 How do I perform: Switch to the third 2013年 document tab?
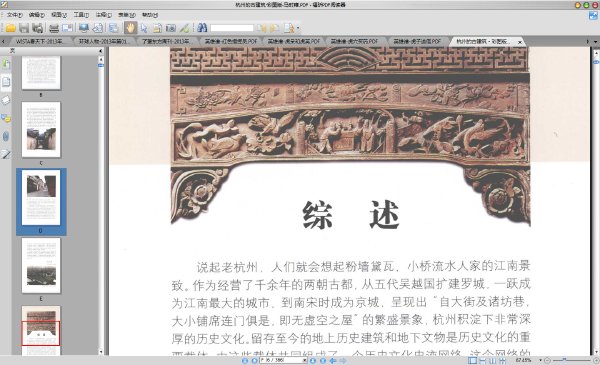165,41
